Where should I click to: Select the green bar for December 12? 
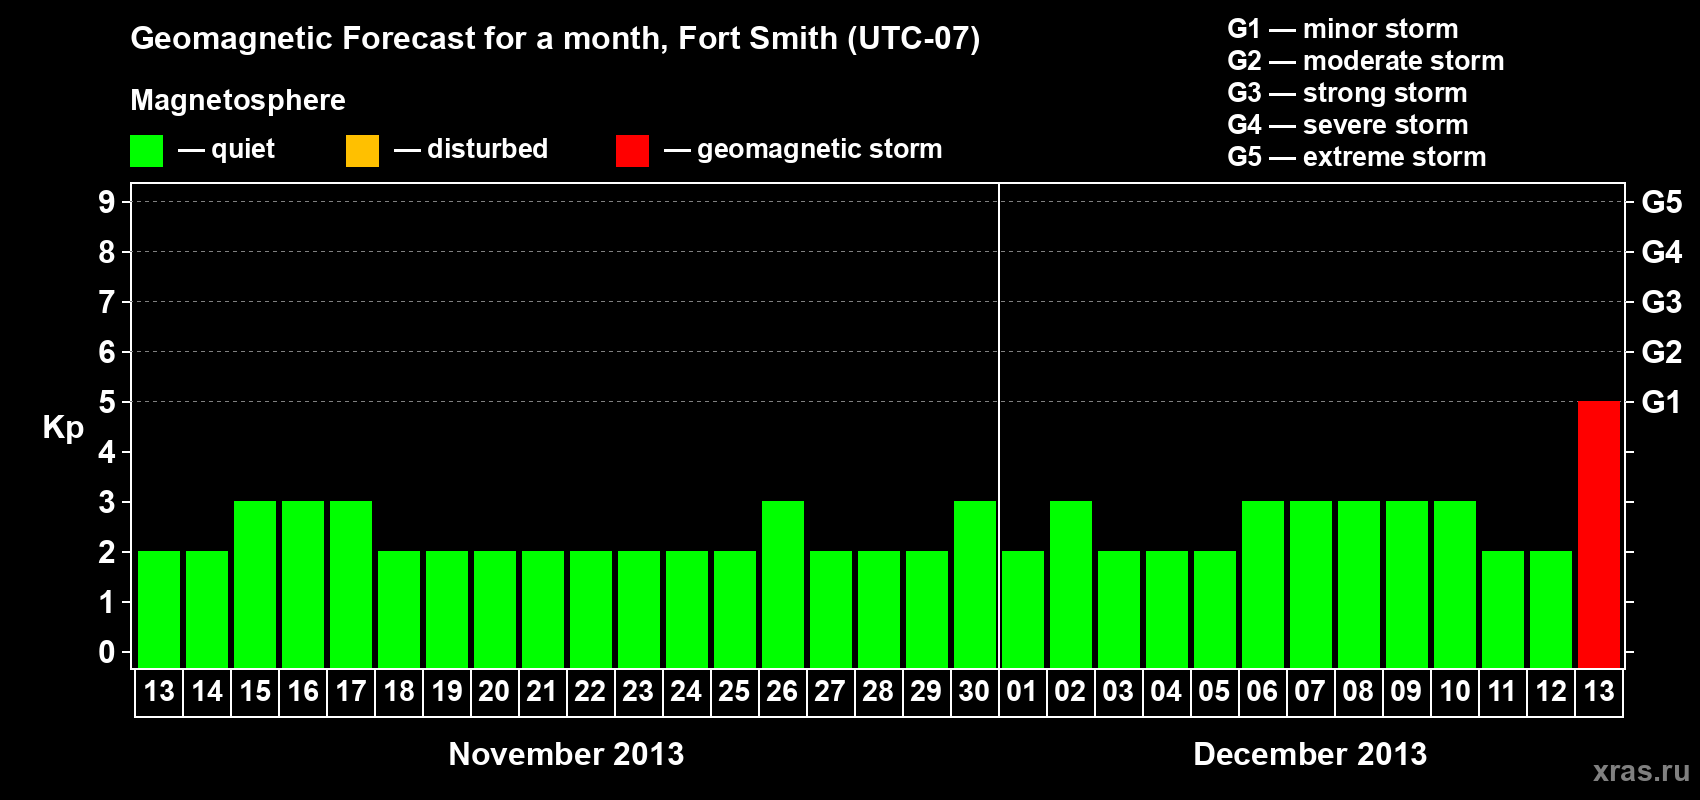click(1551, 609)
